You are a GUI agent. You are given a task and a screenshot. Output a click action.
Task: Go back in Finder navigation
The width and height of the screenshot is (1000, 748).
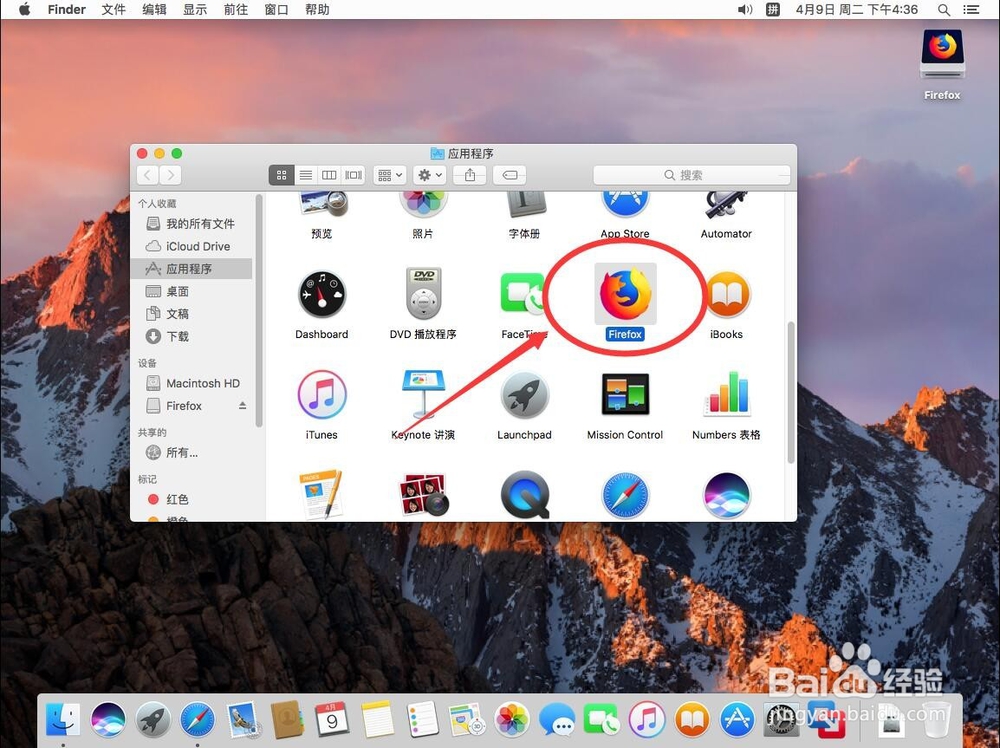[x=148, y=175]
